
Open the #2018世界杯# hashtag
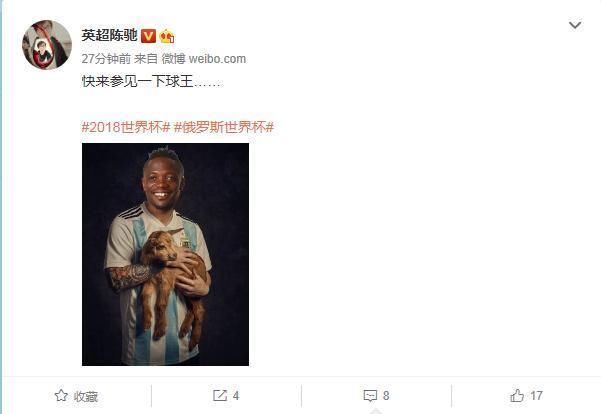[126, 127]
